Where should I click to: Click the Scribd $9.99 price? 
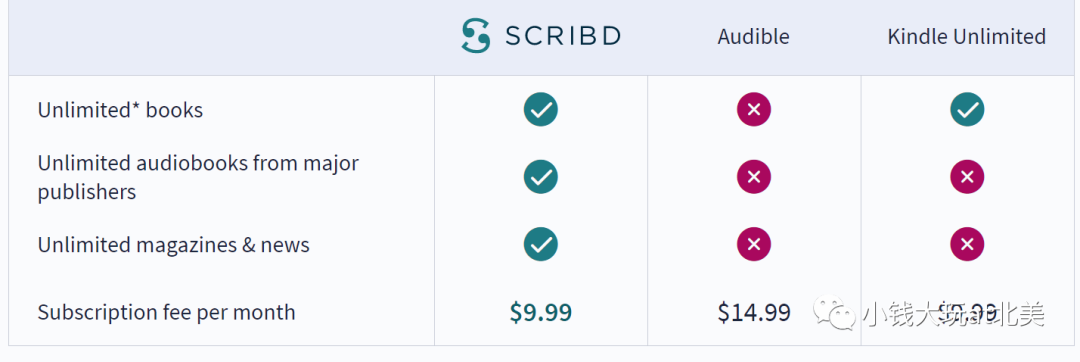pyautogui.click(x=541, y=312)
